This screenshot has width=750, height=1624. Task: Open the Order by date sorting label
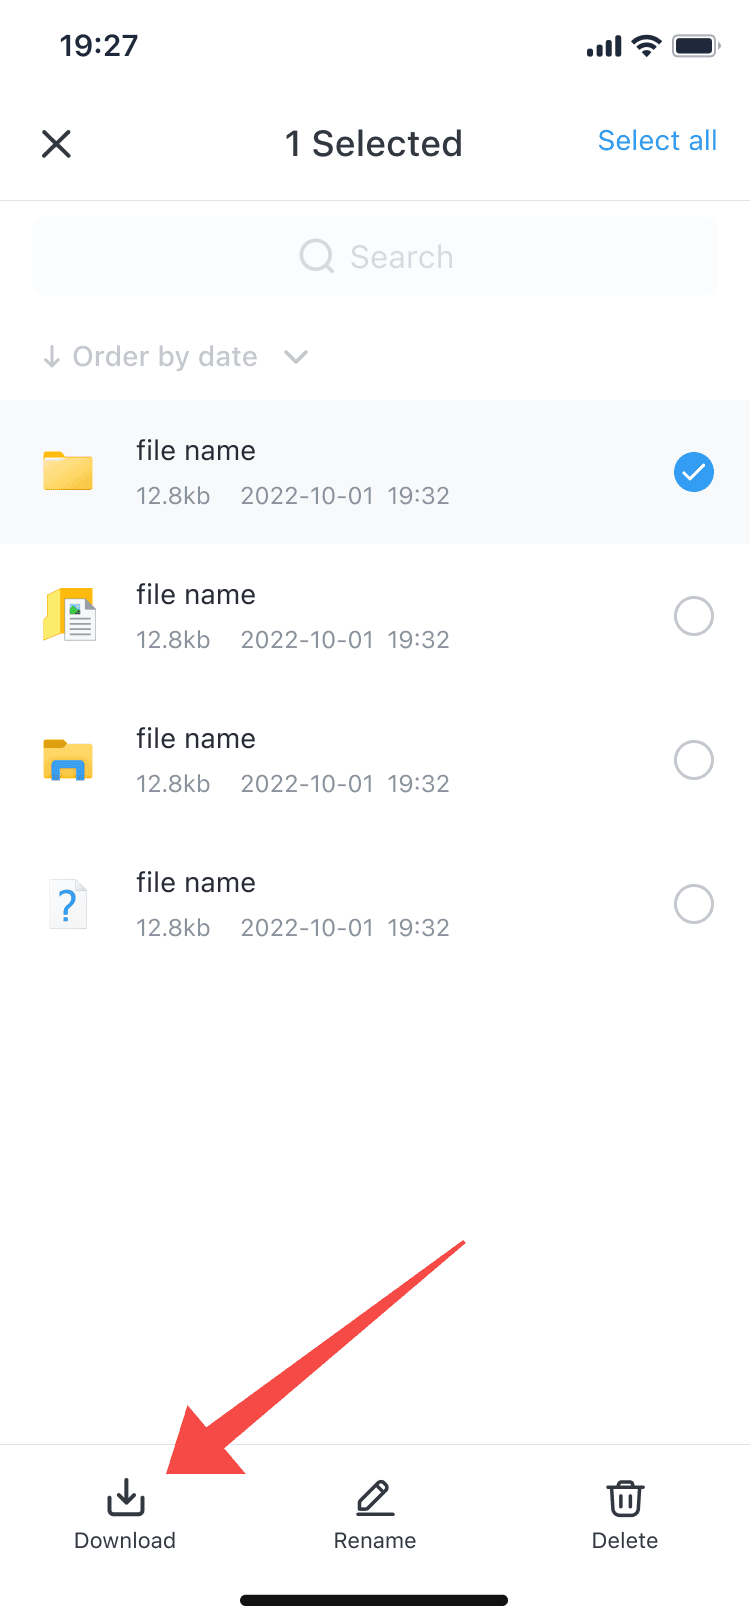click(x=165, y=357)
